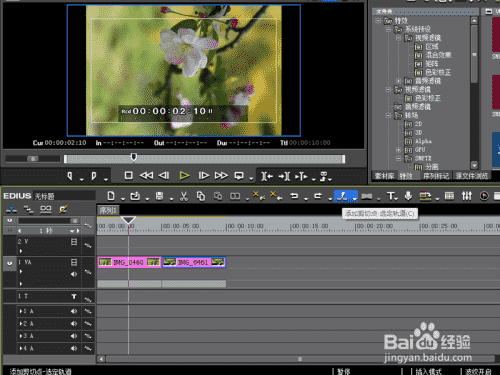This screenshot has height=375, width=500.
Task: Stop playback in the preview
Action: coord(128,175)
